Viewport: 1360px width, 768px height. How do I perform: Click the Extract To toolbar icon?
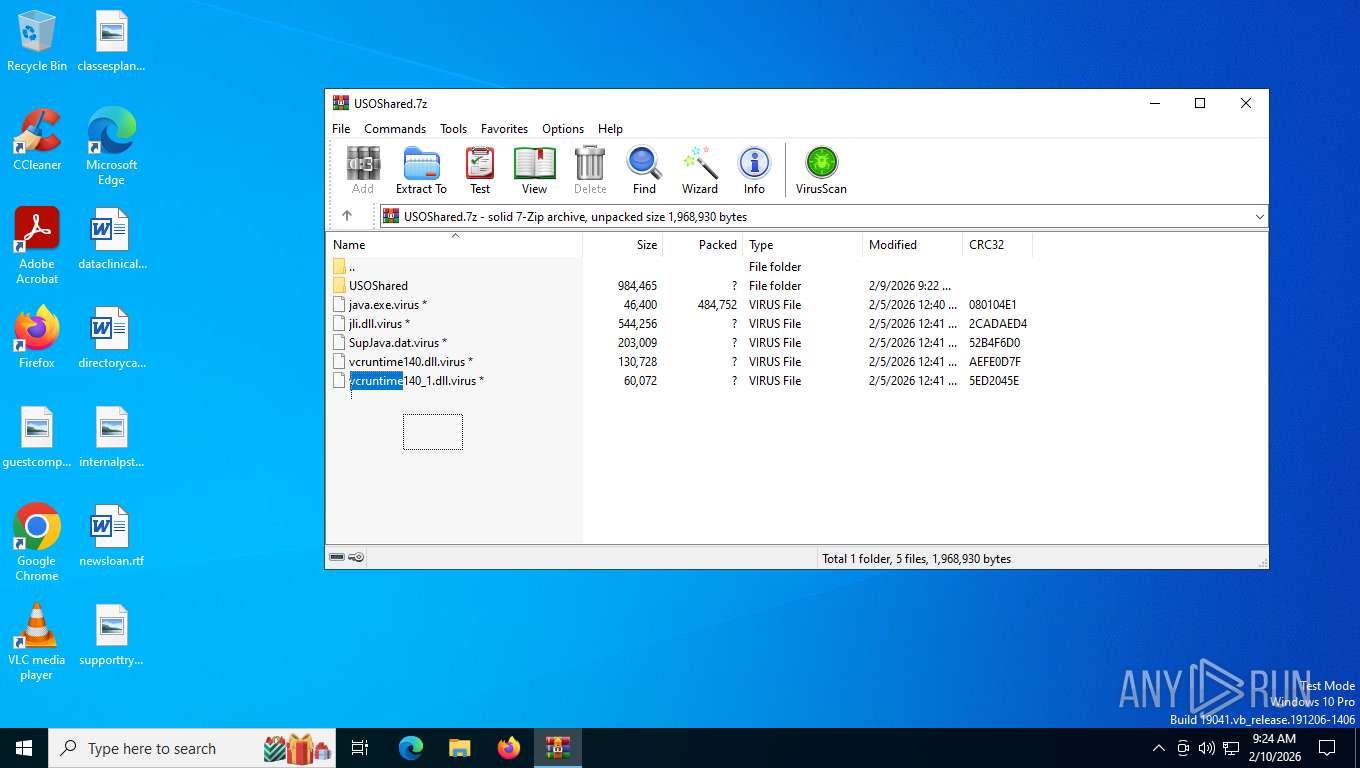421,170
